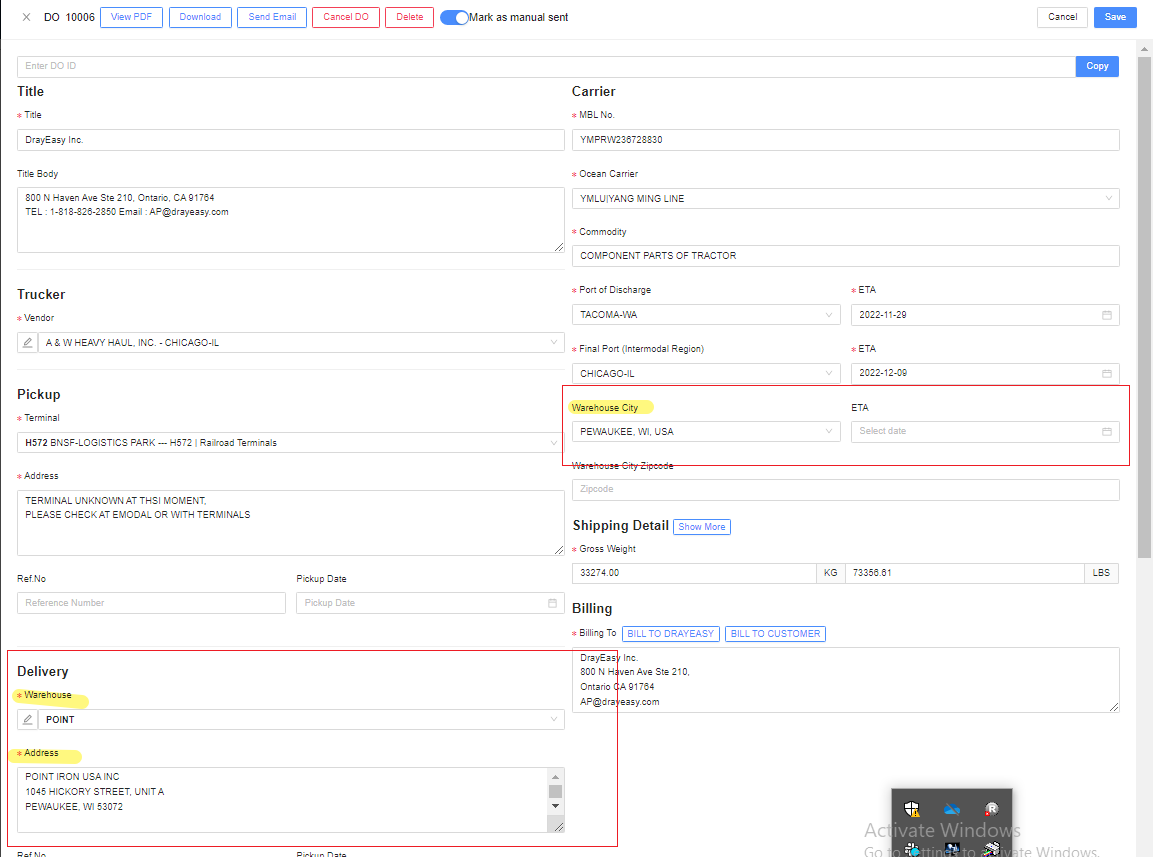Expand Shipping Detail with Show More
Image resolution: width=1153 pixels, height=857 pixels.
coord(701,527)
